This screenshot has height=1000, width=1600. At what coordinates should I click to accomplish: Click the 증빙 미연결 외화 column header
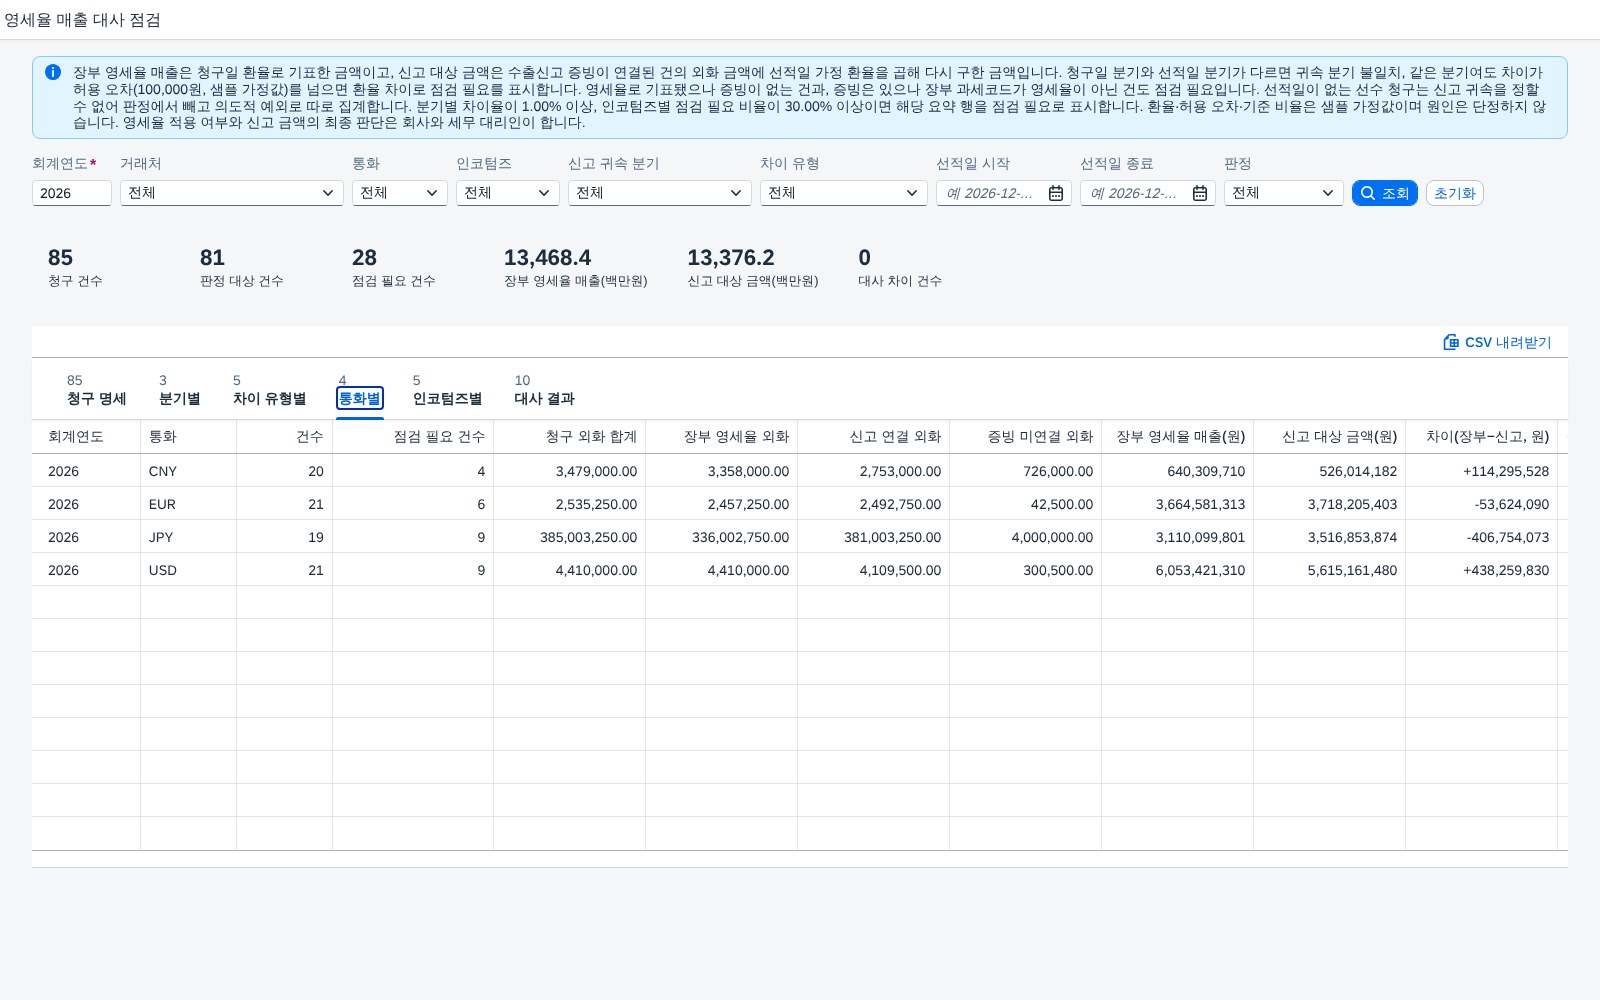point(1025,437)
